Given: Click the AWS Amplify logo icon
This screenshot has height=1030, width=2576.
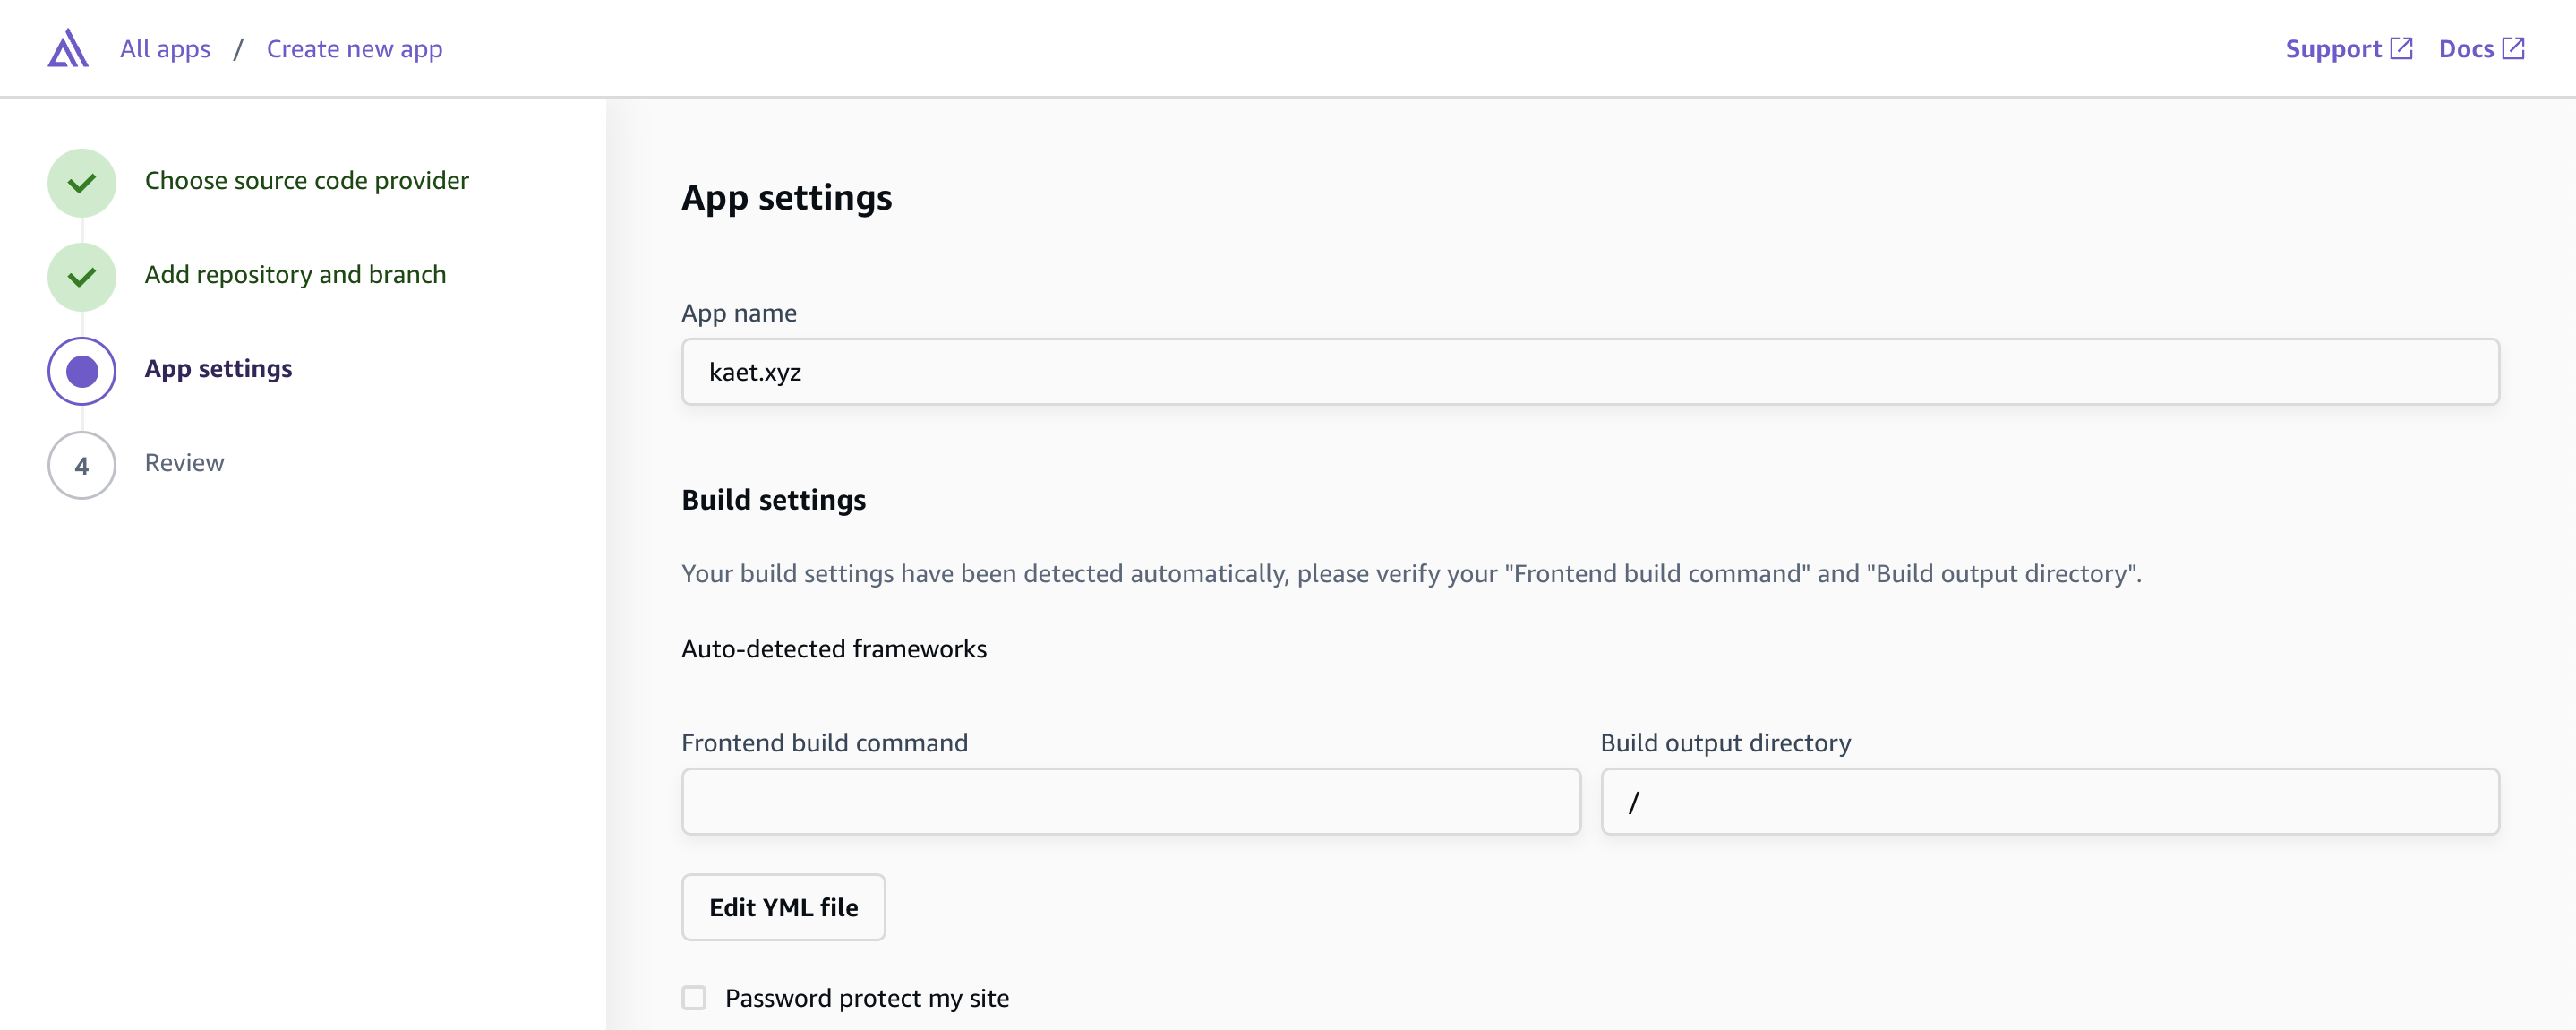Looking at the screenshot, I should coord(68,48).
